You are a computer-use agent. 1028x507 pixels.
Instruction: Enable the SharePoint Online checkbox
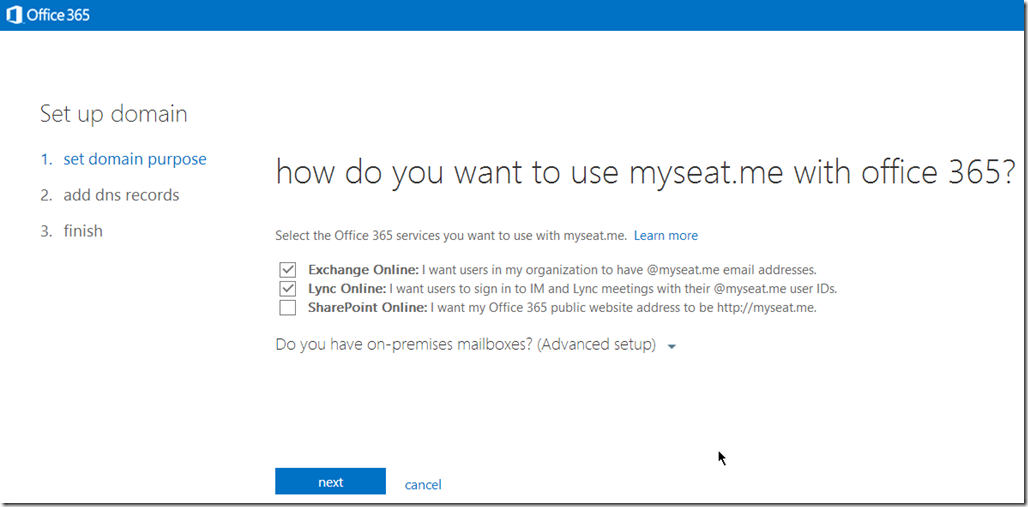tap(287, 308)
